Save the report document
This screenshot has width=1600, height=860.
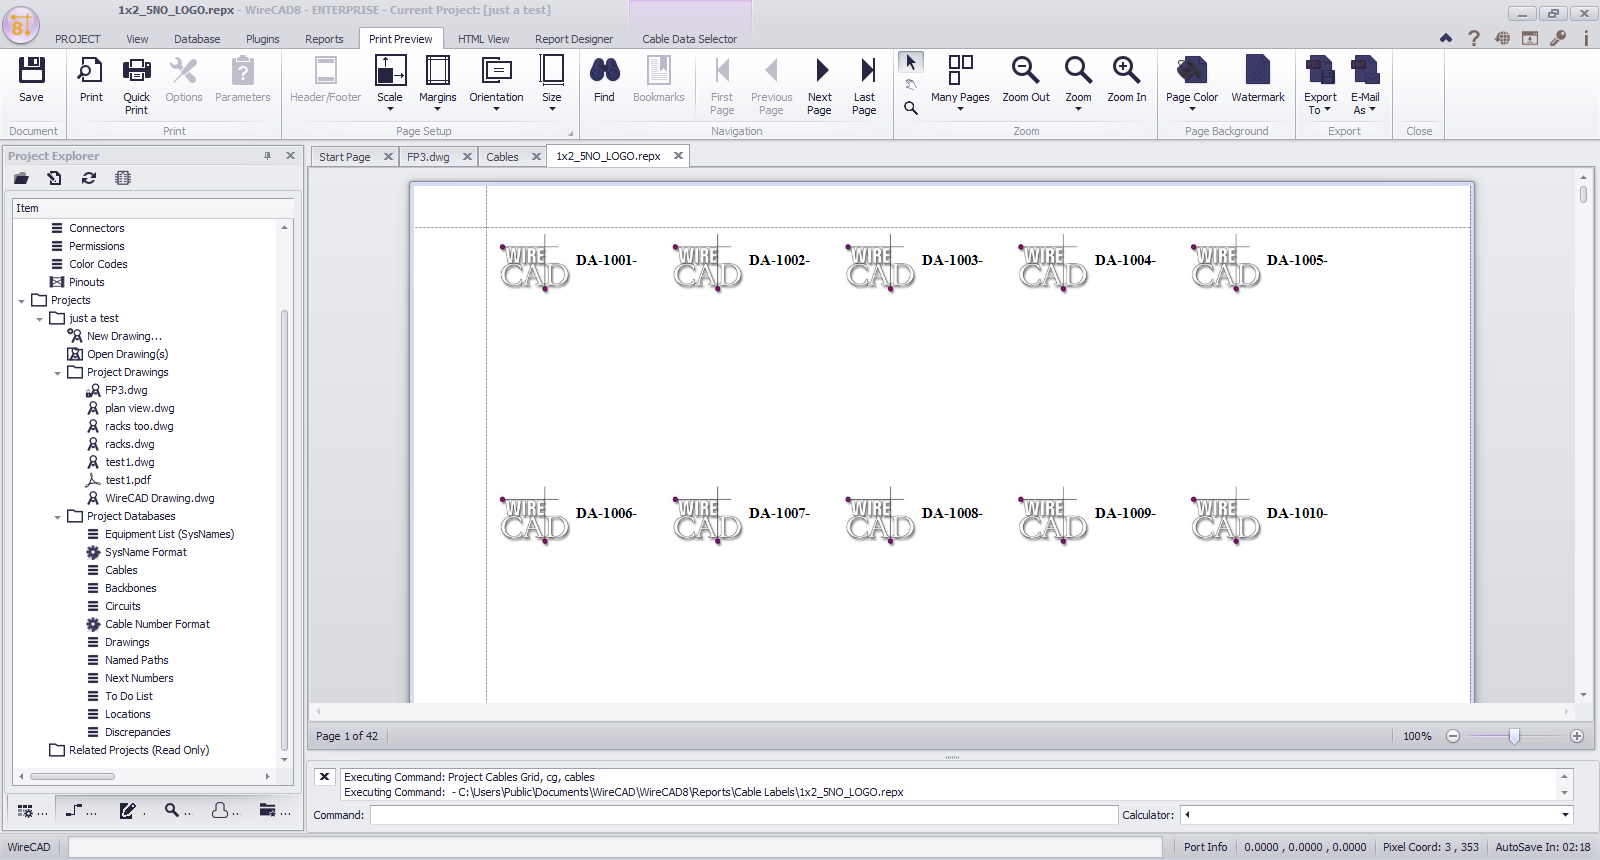(x=31, y=79)
